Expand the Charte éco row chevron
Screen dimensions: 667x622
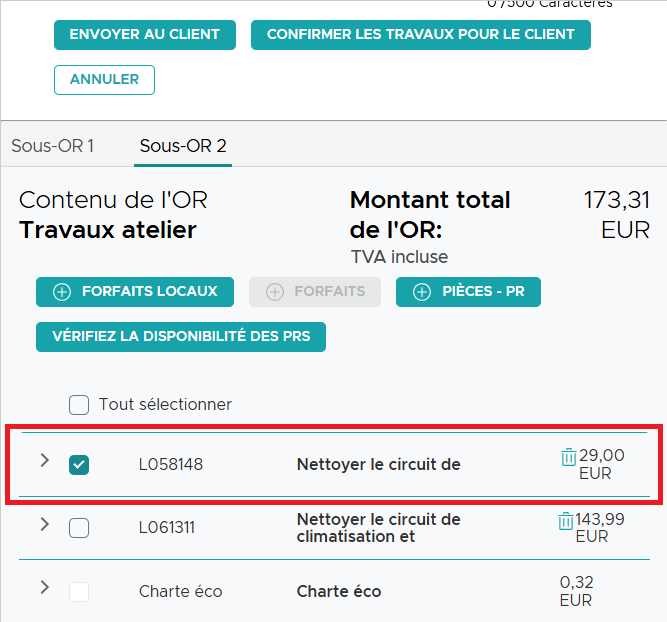click(45, 587)
